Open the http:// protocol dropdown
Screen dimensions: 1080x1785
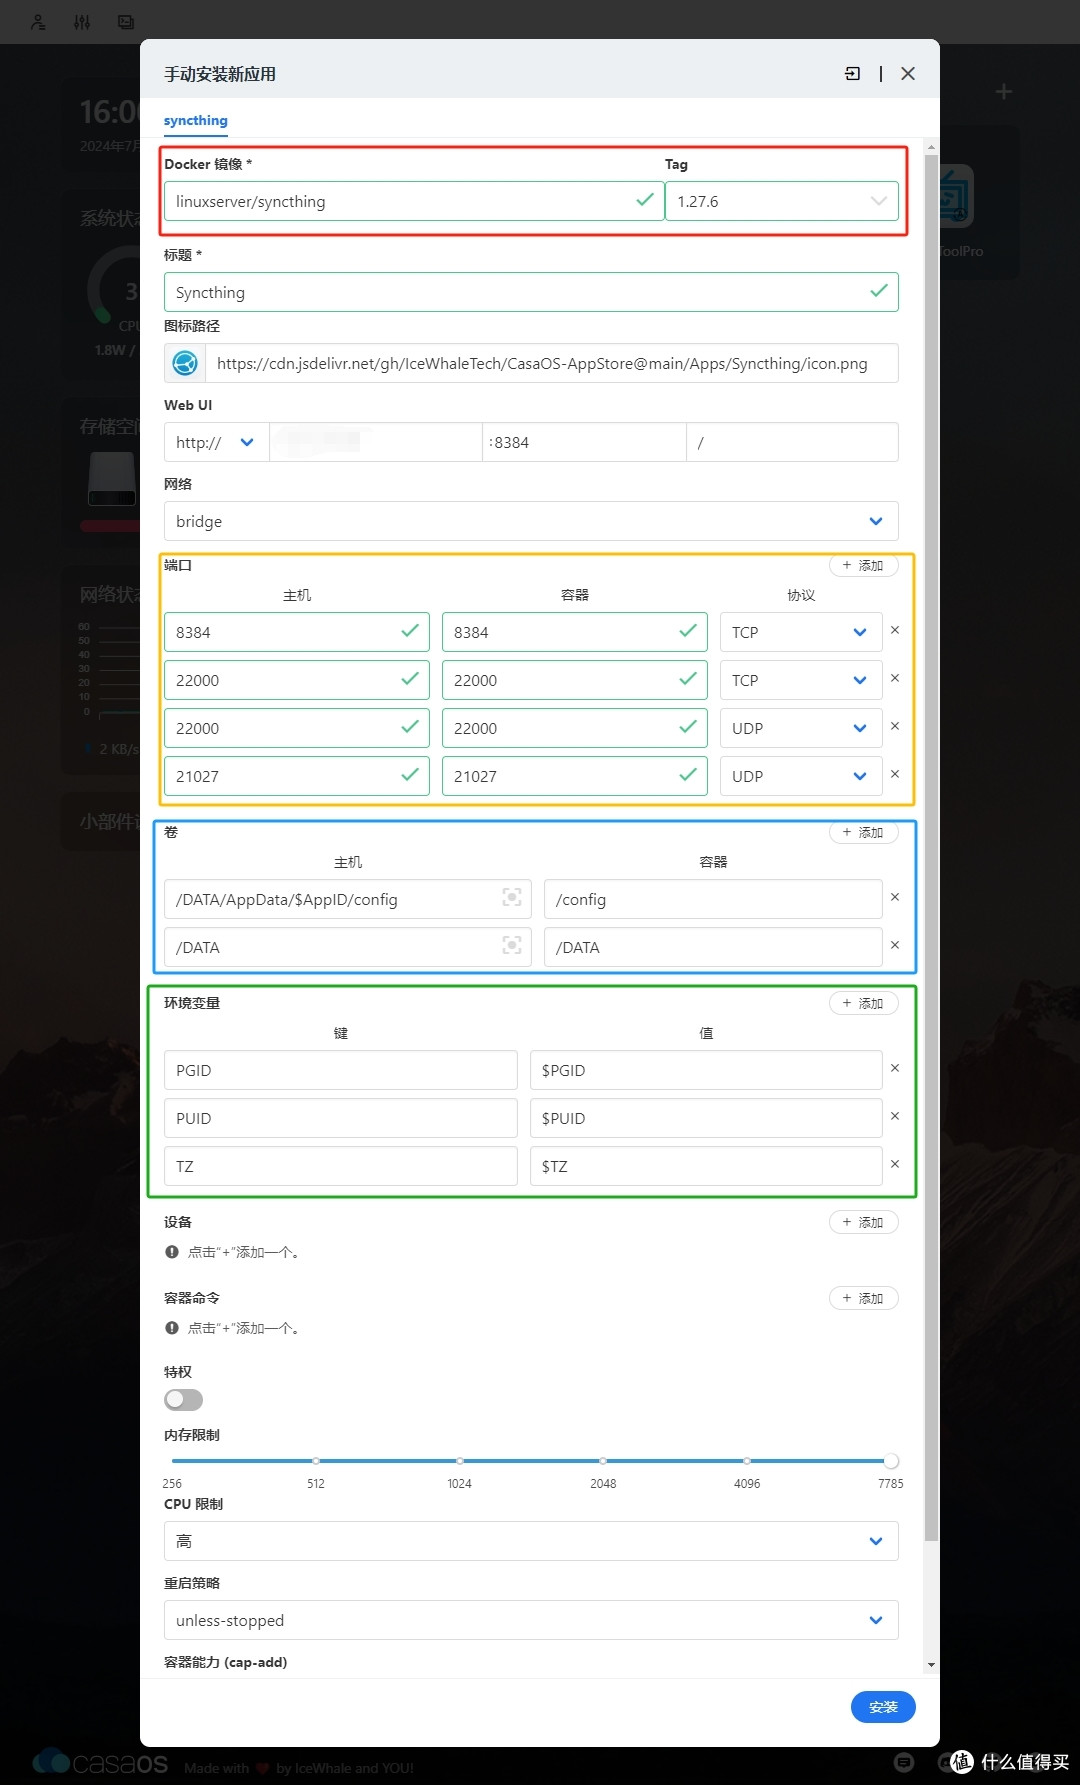[x=216, y=442]
